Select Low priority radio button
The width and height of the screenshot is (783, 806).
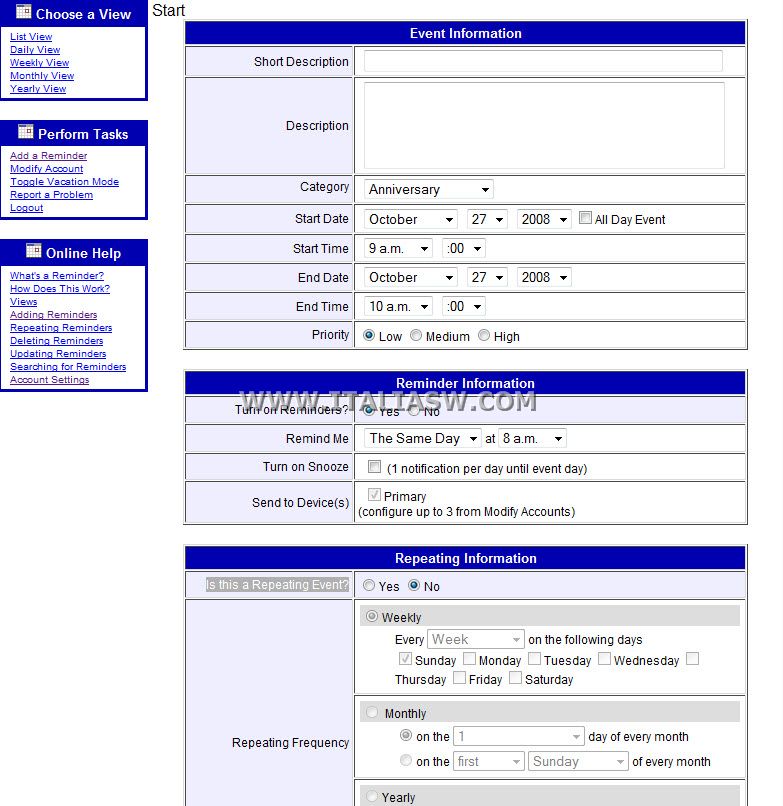369,336
